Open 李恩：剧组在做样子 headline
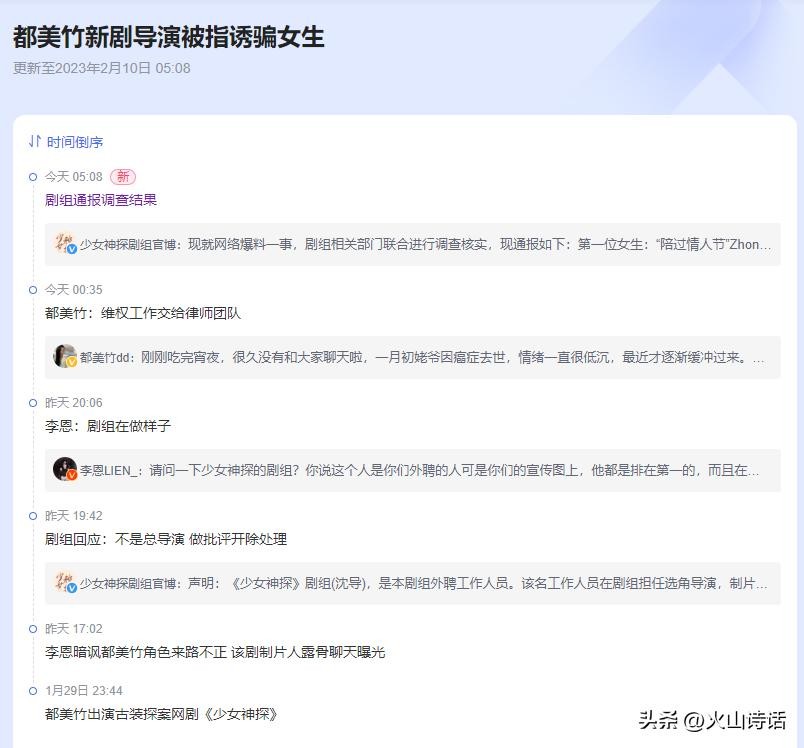Image resolution: width=804 pixels, height=748 pixels. coord(108,426)
